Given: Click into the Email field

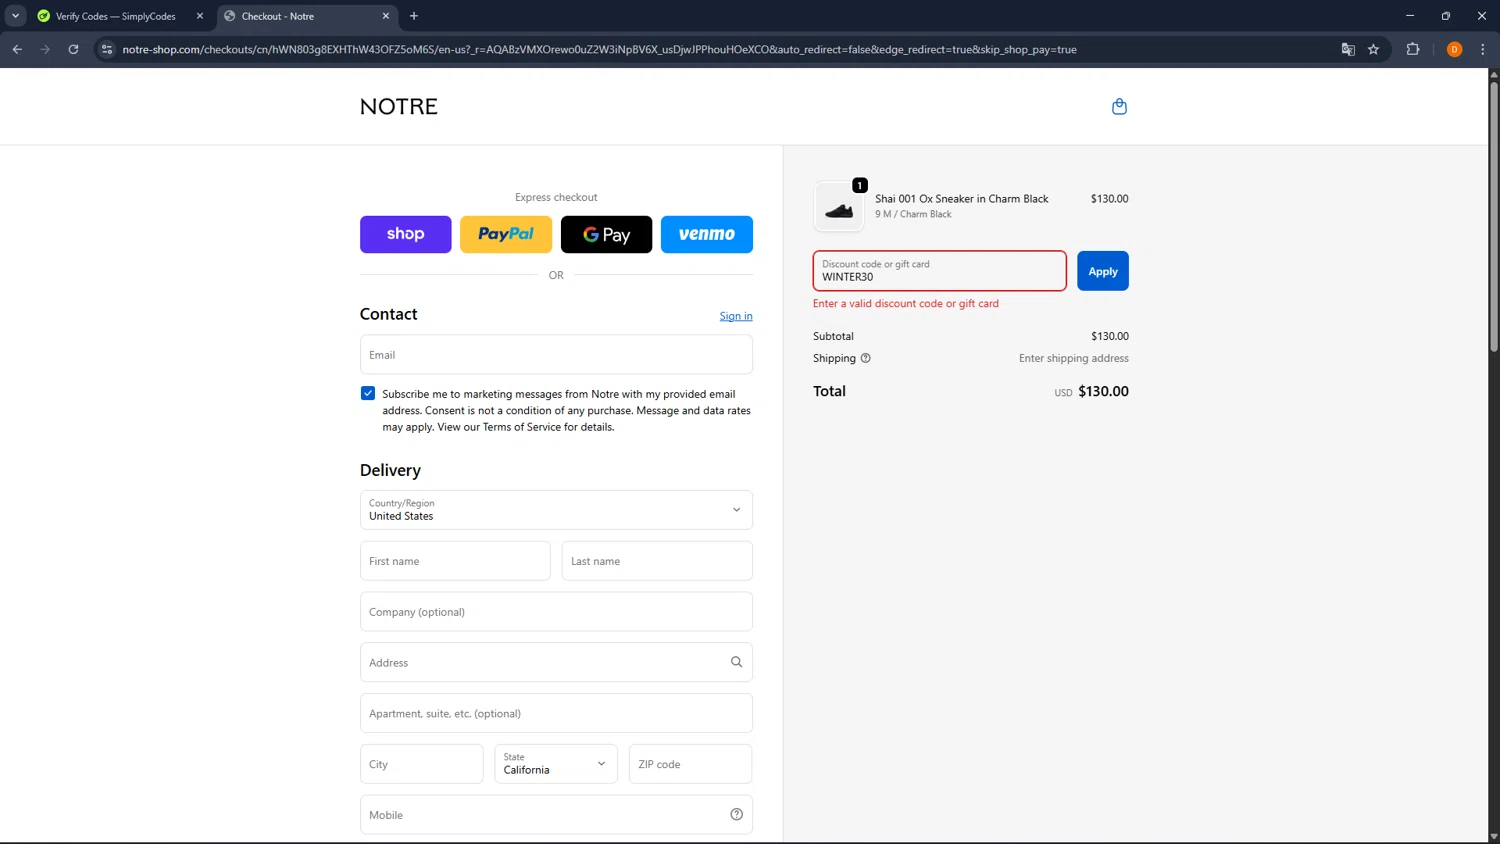Looking at the screenshot, I should tap(556, 355).
